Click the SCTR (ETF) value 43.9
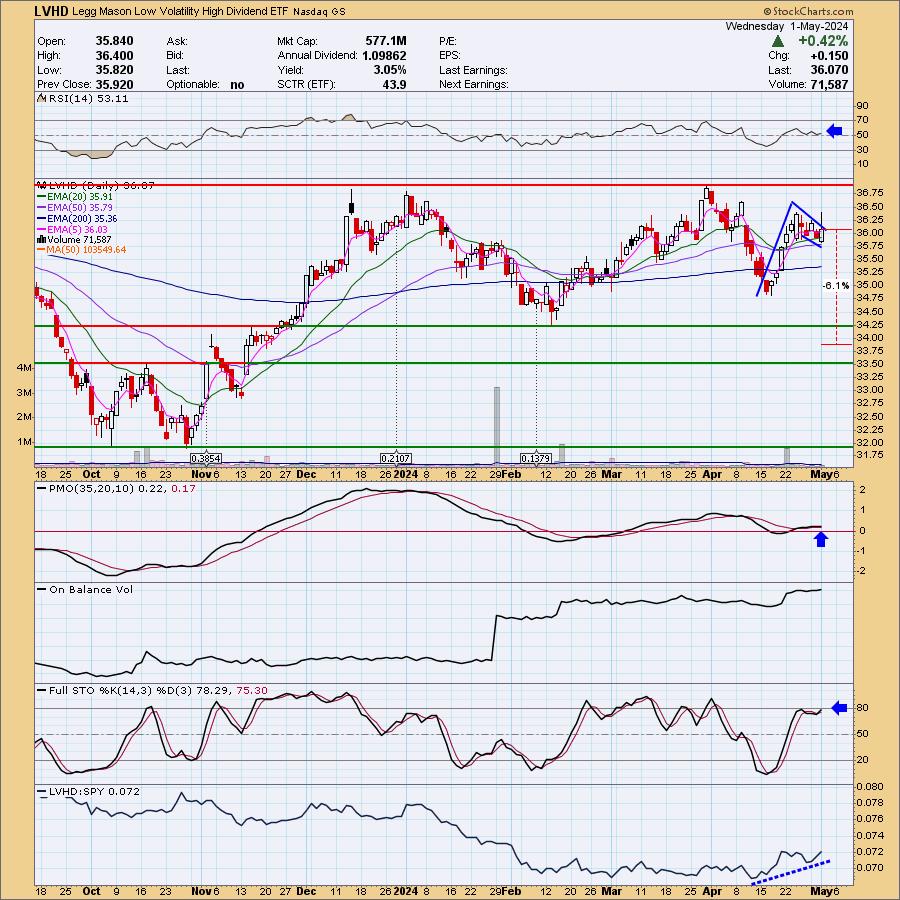 [395, 84]
